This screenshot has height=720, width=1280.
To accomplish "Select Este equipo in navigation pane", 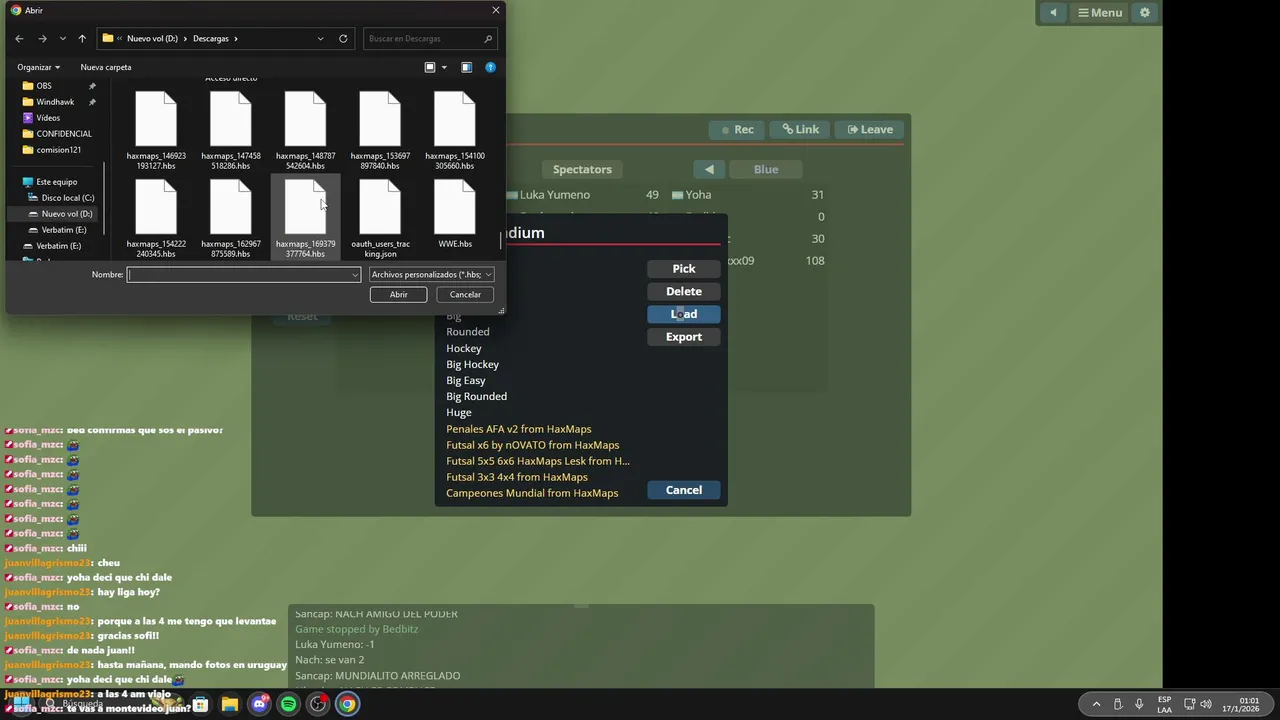I will click(x=56, y=182).
